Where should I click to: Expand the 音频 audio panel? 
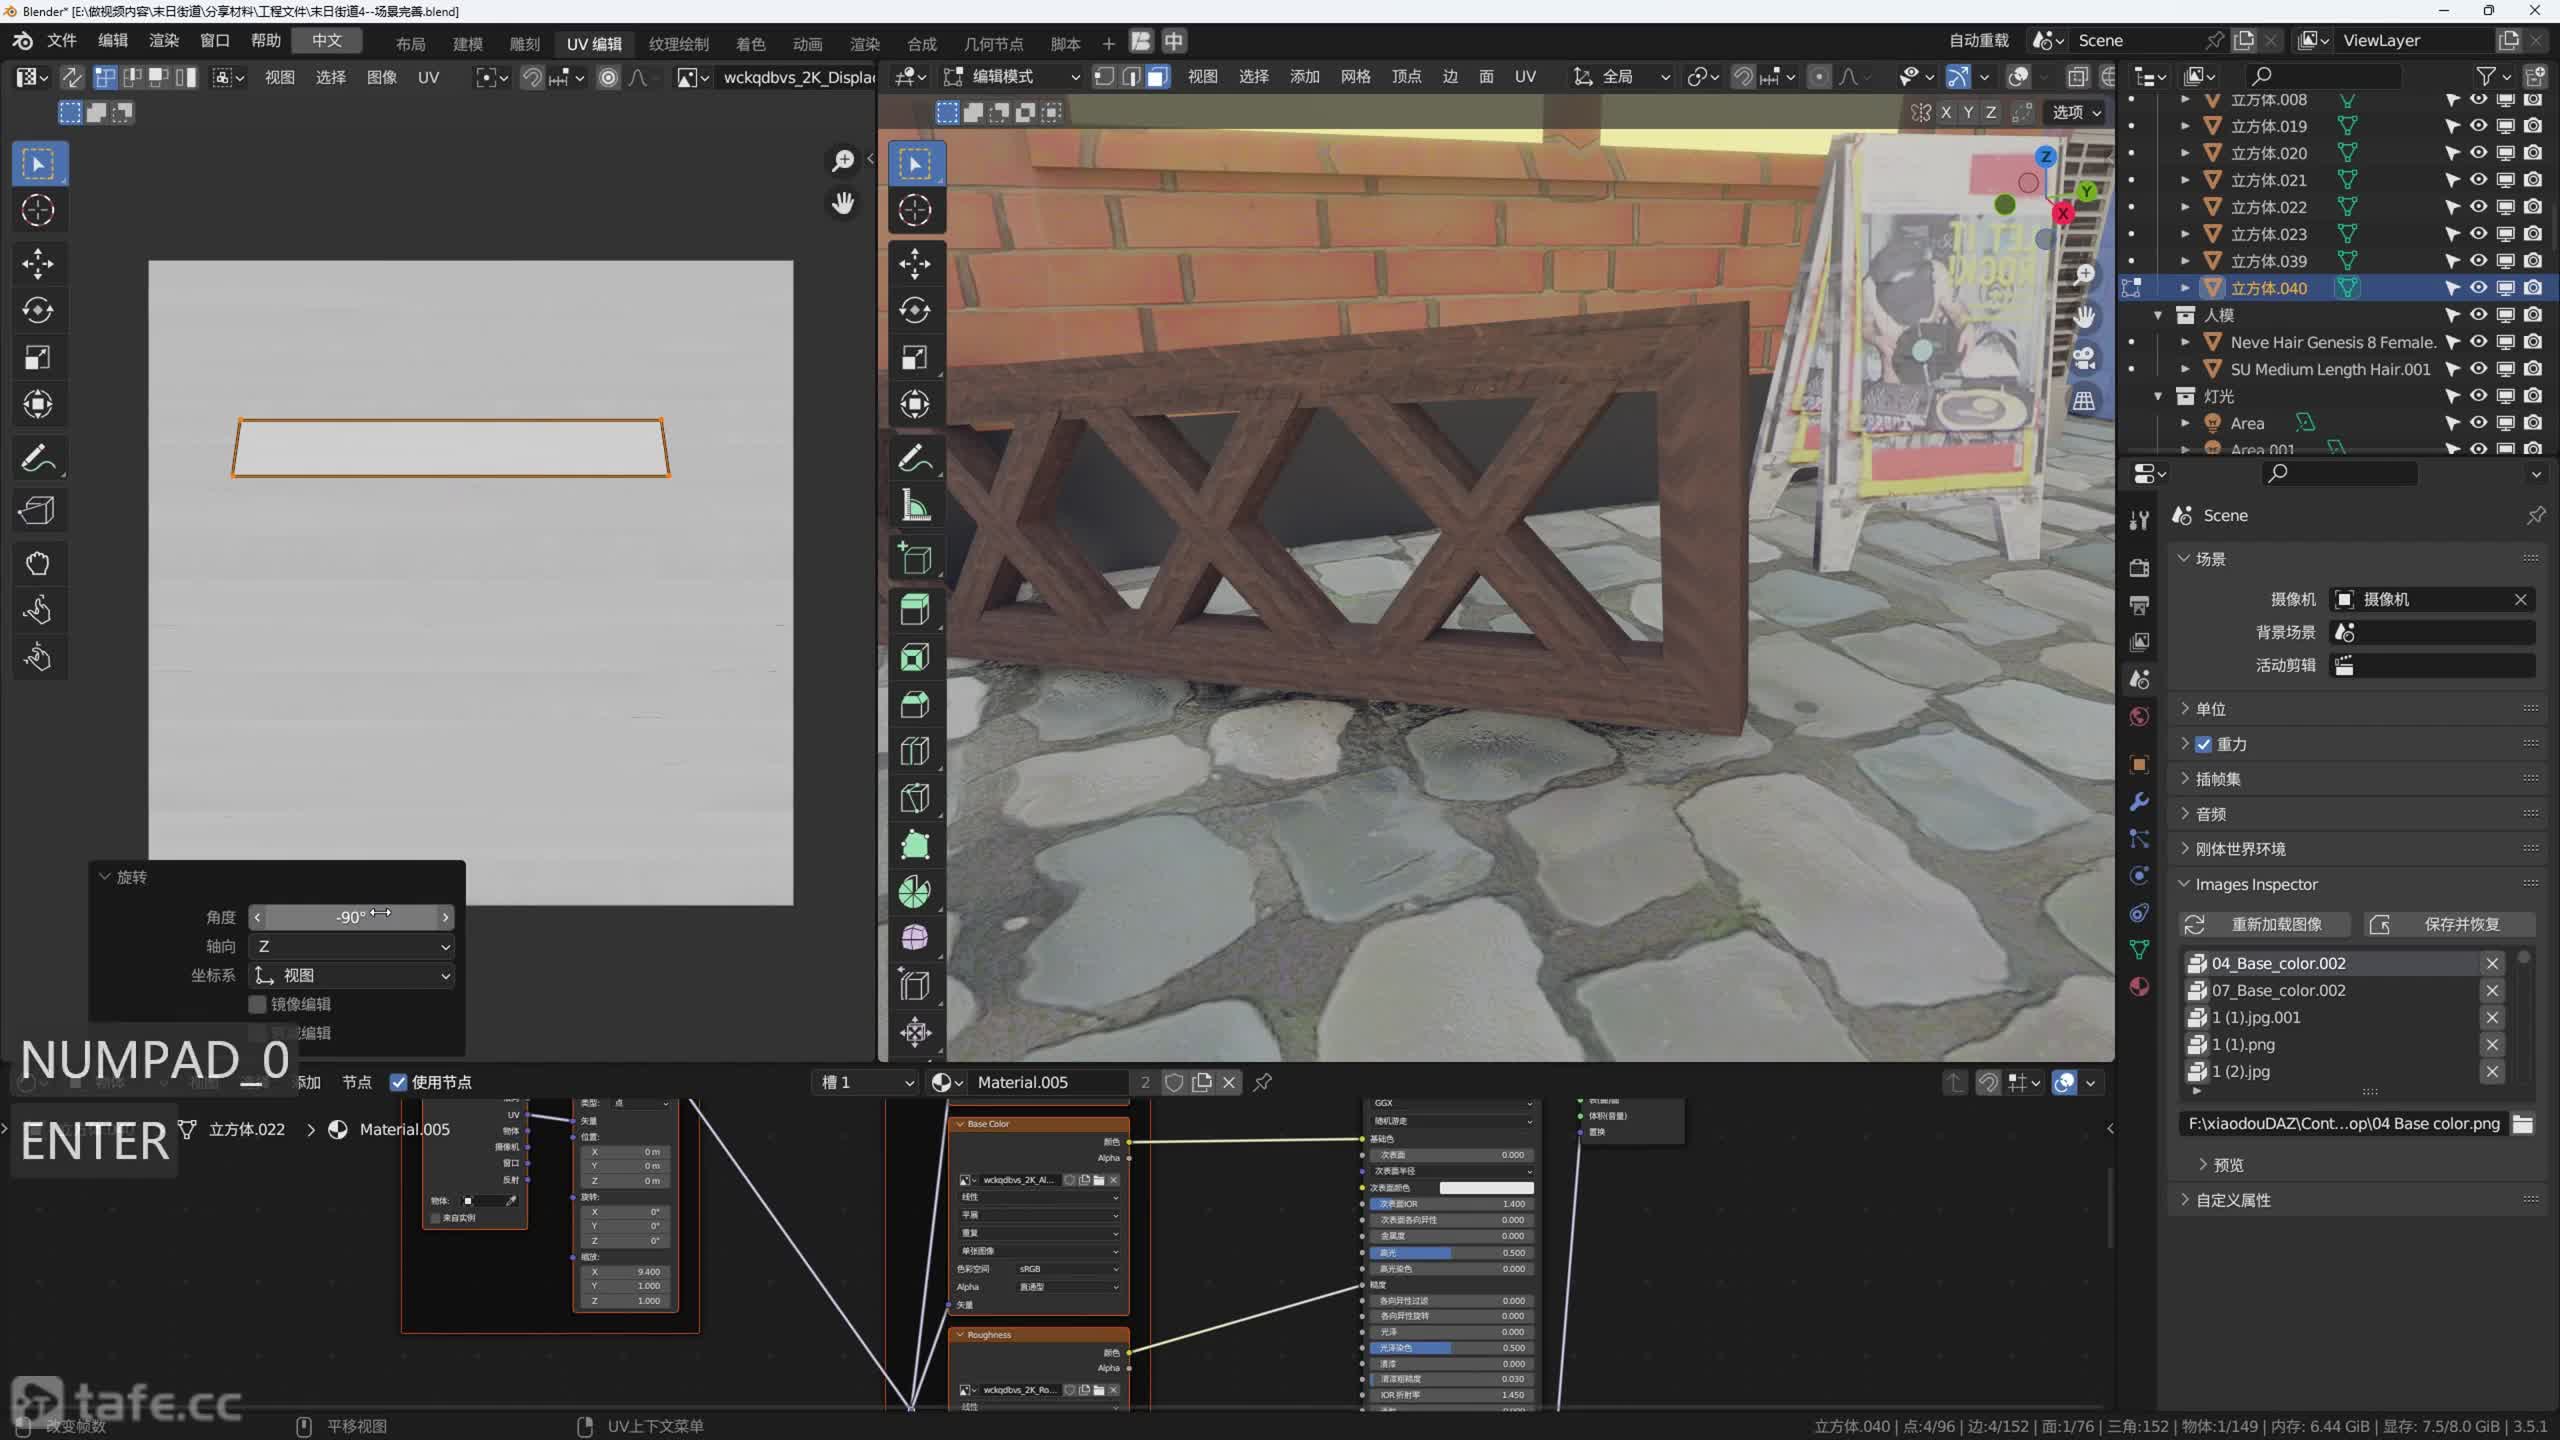click(2184, 814)
